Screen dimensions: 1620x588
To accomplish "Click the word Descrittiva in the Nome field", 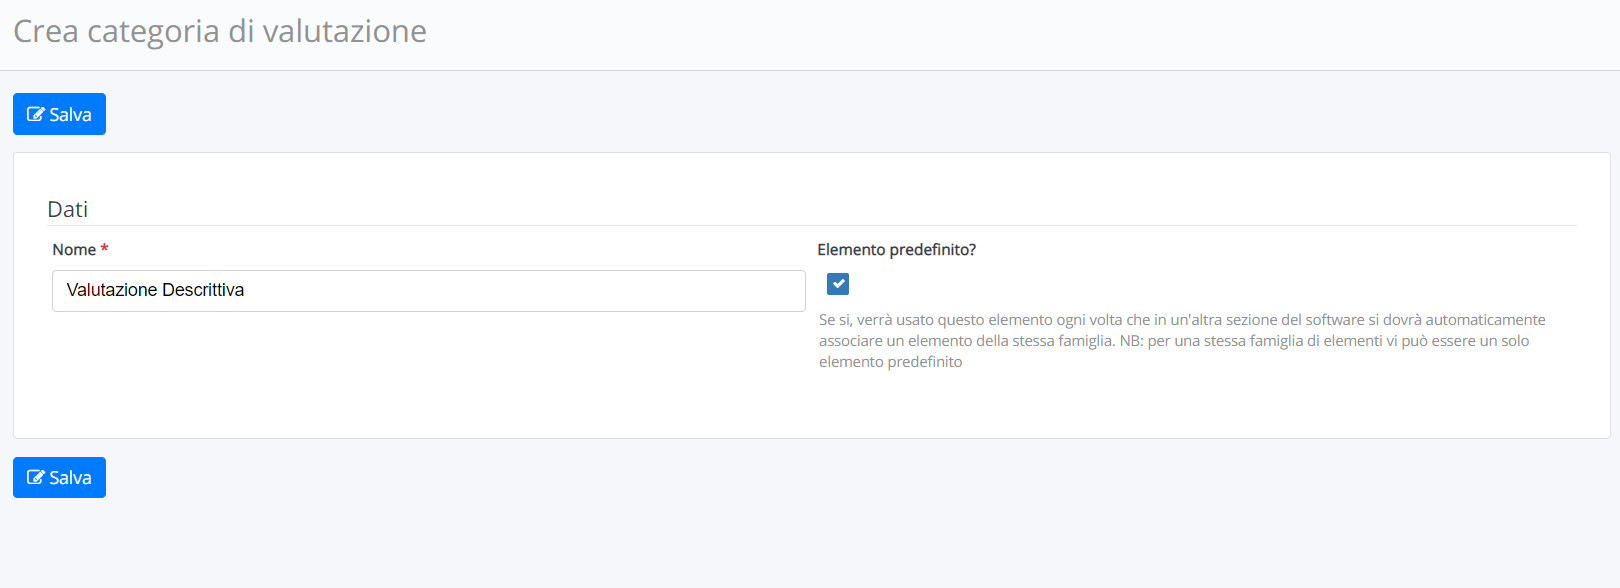I will point(203,290).
